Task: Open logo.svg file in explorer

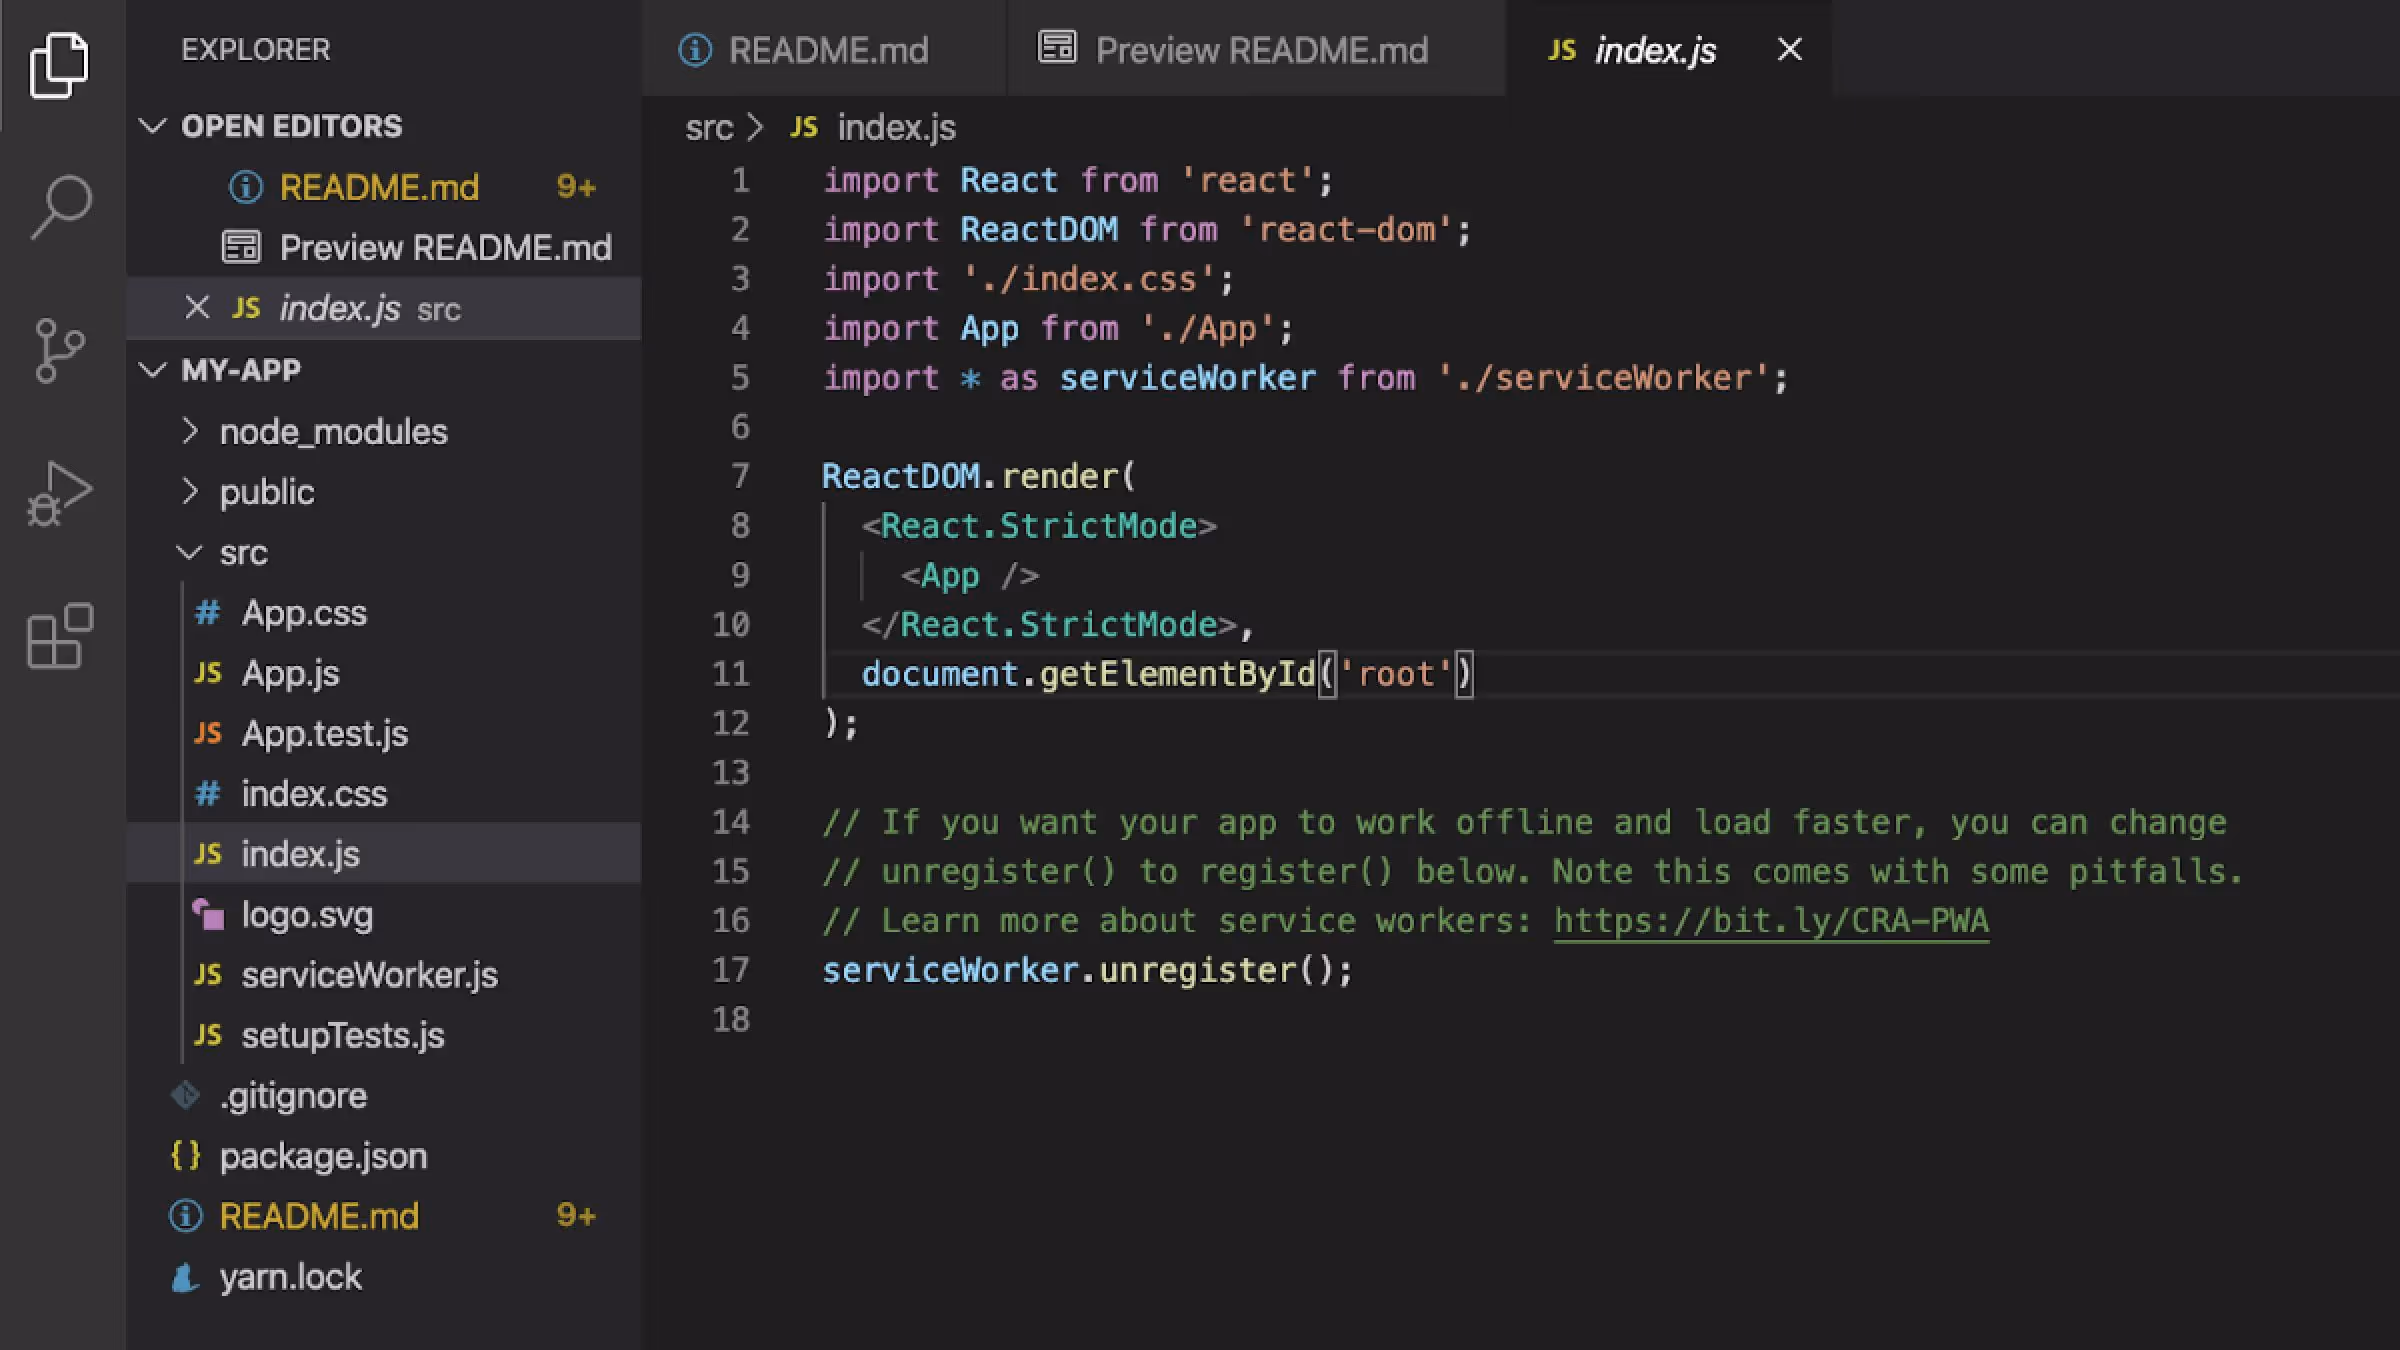Action: [x=306, y=915]
